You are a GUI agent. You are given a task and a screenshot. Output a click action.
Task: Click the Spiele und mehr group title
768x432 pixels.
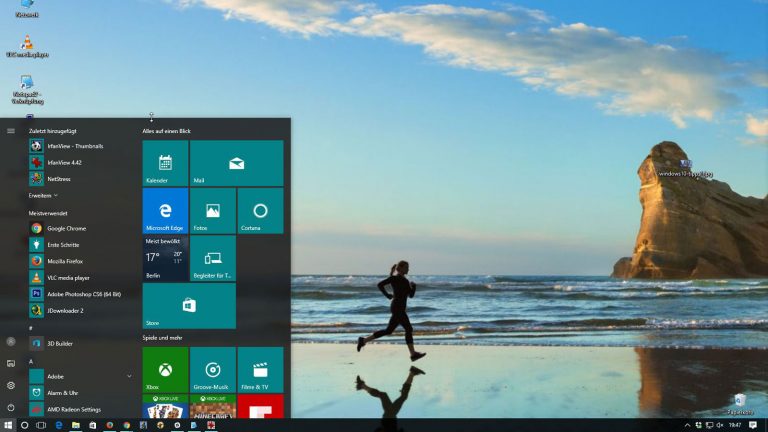tap(162, 337)
